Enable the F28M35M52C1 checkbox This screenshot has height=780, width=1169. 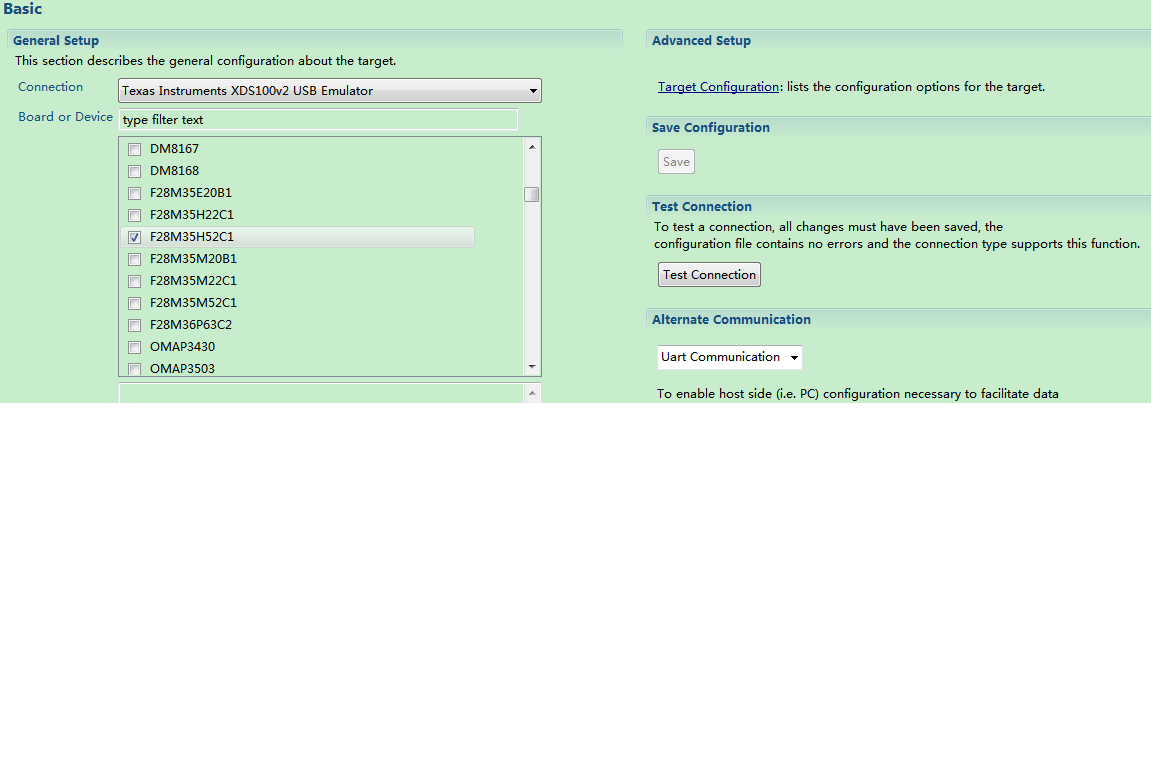(x=134, y=303)
